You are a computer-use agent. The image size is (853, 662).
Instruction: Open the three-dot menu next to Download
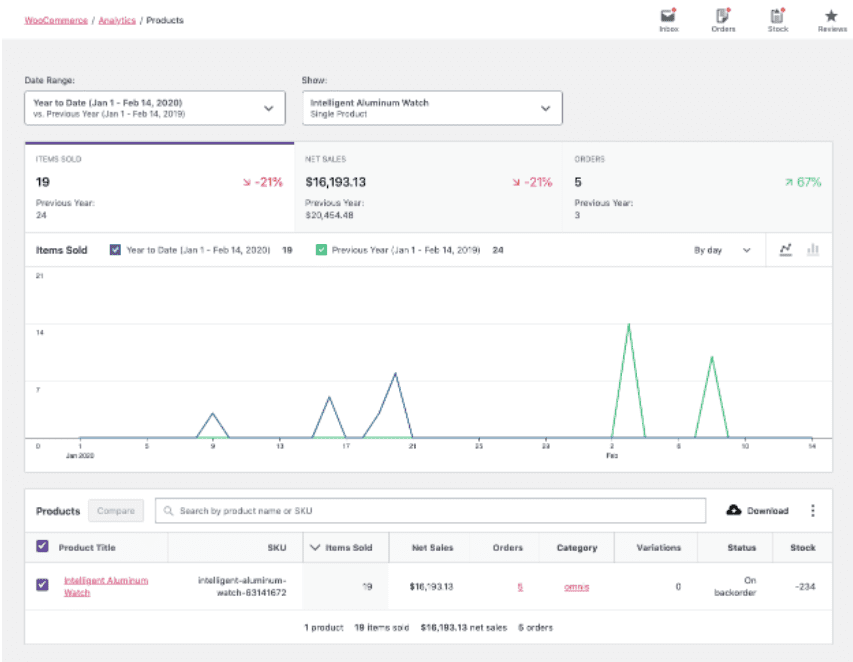[813, 510]
